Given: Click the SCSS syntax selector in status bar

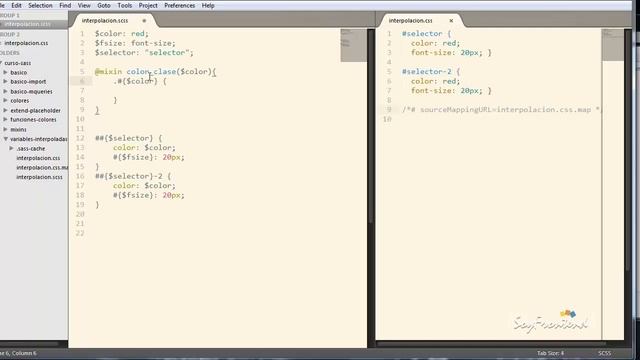Looking at the screenshot, I should point(604,353).
